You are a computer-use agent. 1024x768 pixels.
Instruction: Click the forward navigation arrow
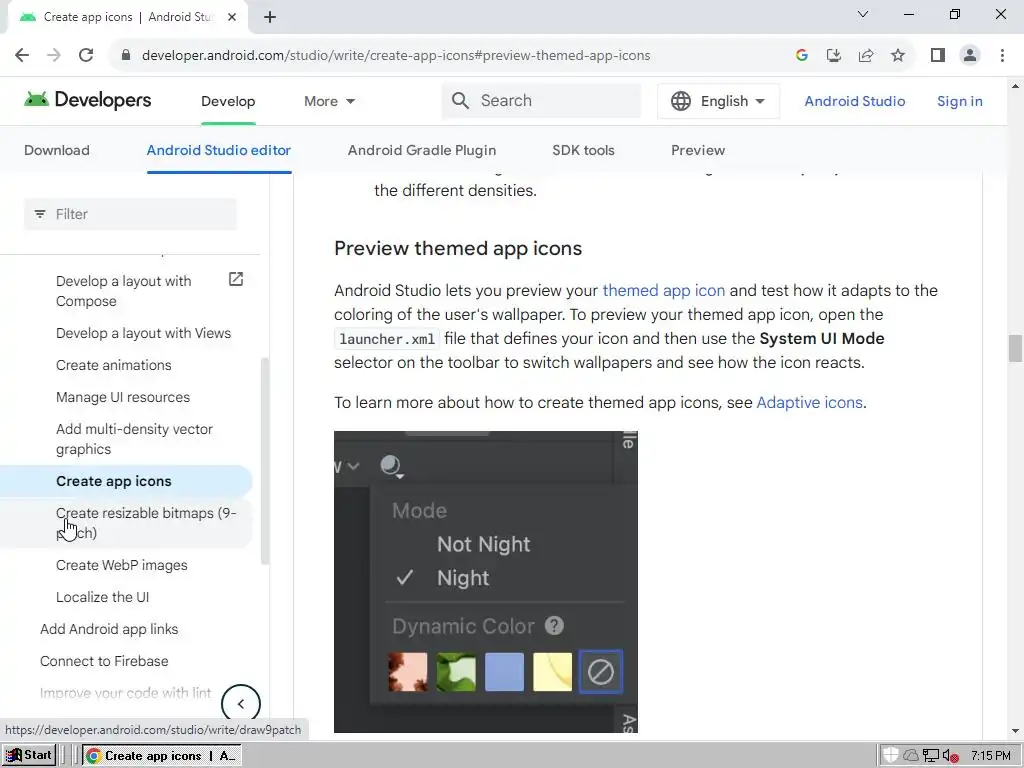pos(54,55)
